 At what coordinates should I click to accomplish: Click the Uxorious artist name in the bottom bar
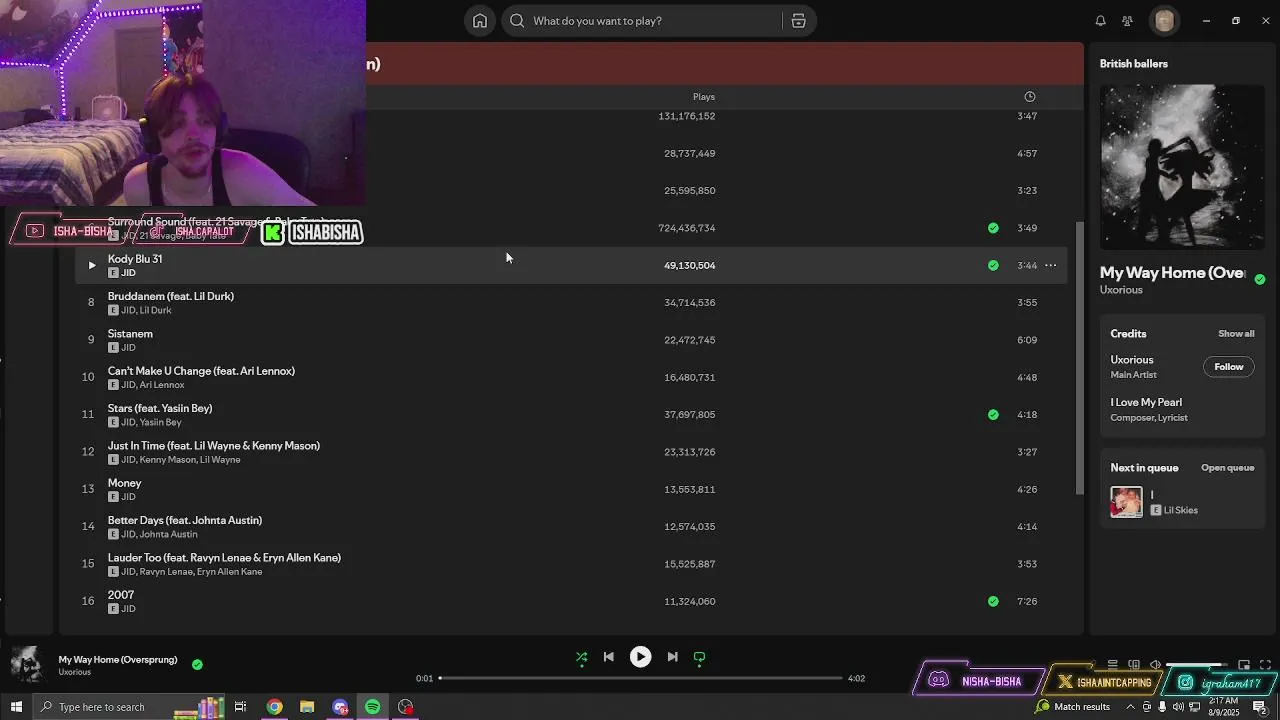[x=74, y=672]
